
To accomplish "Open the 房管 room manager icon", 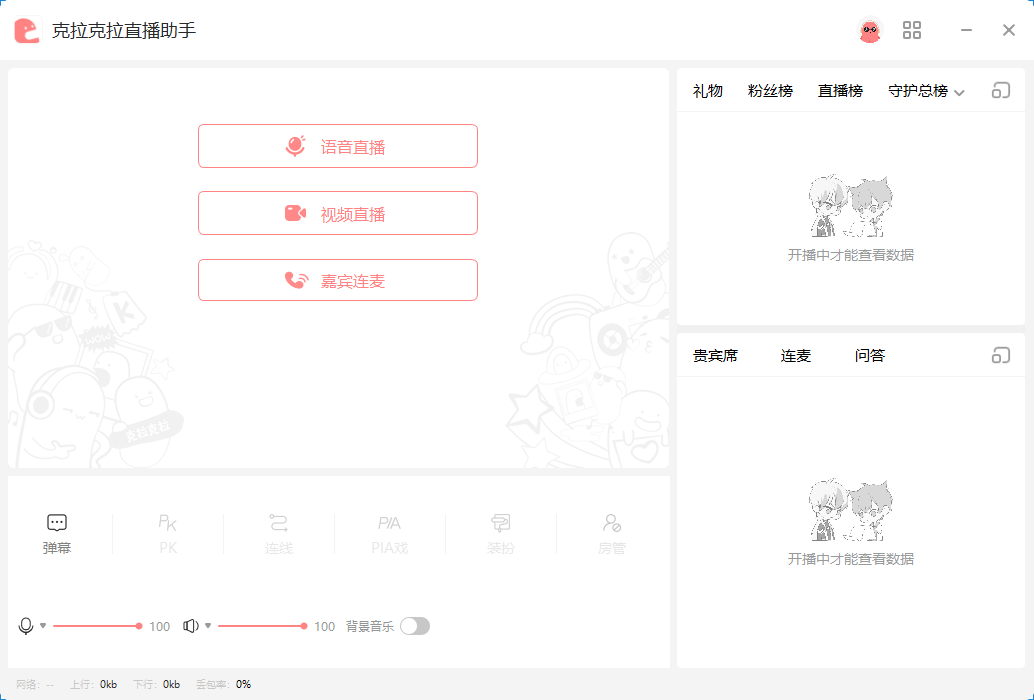I will pyautogui.click(x=611, y=530).
